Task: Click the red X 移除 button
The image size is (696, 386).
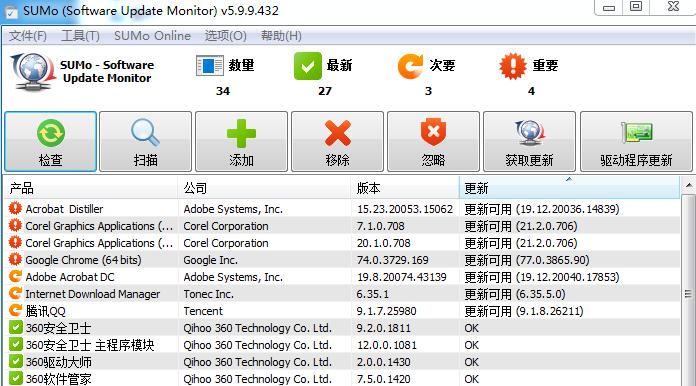Action: point(337,142)
